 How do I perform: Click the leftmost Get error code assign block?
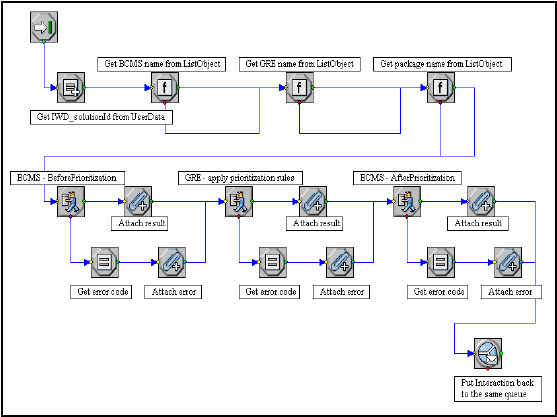pyautogui.click(x=105, y=262)
